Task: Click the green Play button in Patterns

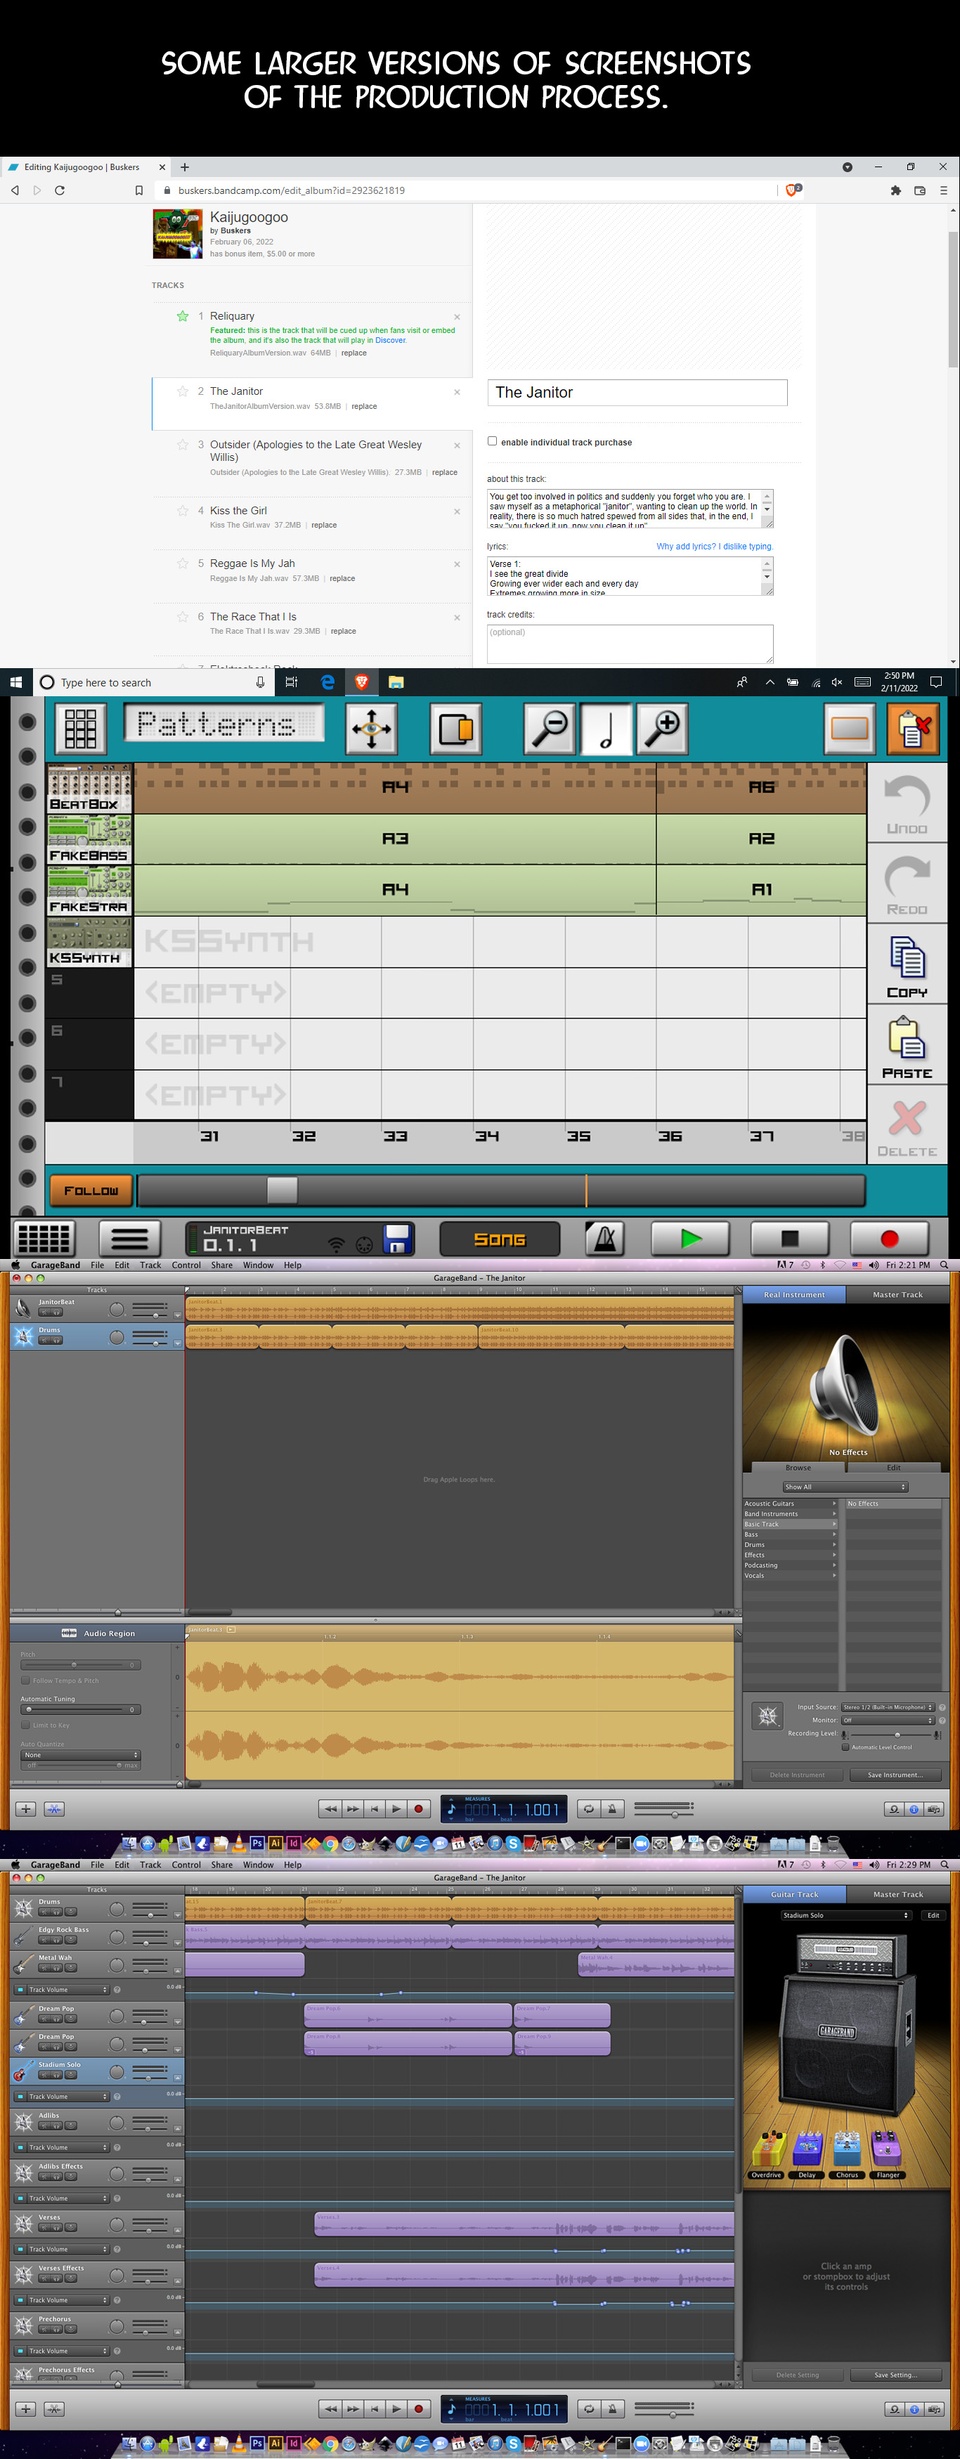Action: (690, 1239)
